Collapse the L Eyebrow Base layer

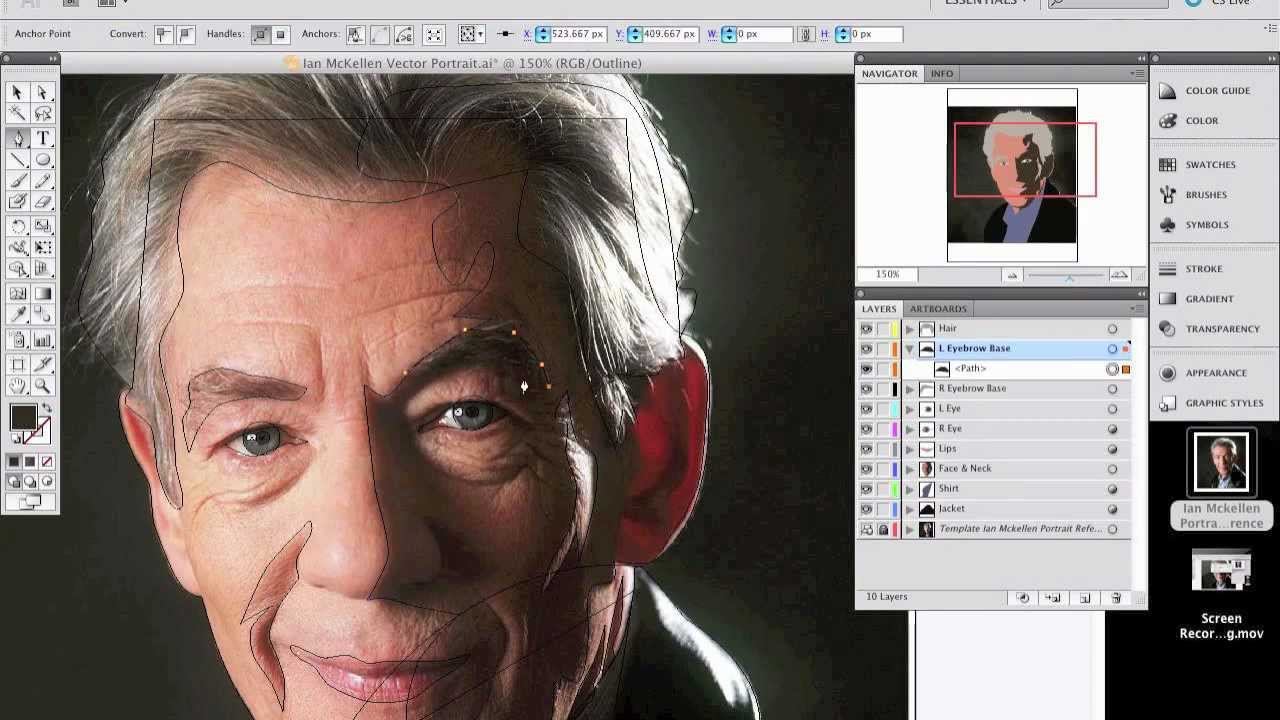(908, 348)
